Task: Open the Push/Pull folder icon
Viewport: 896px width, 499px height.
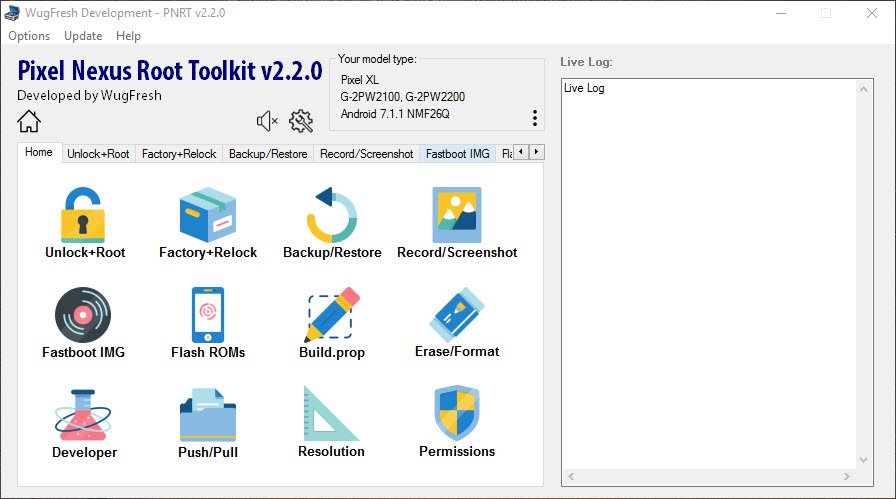Action: [x=208, y=415]
